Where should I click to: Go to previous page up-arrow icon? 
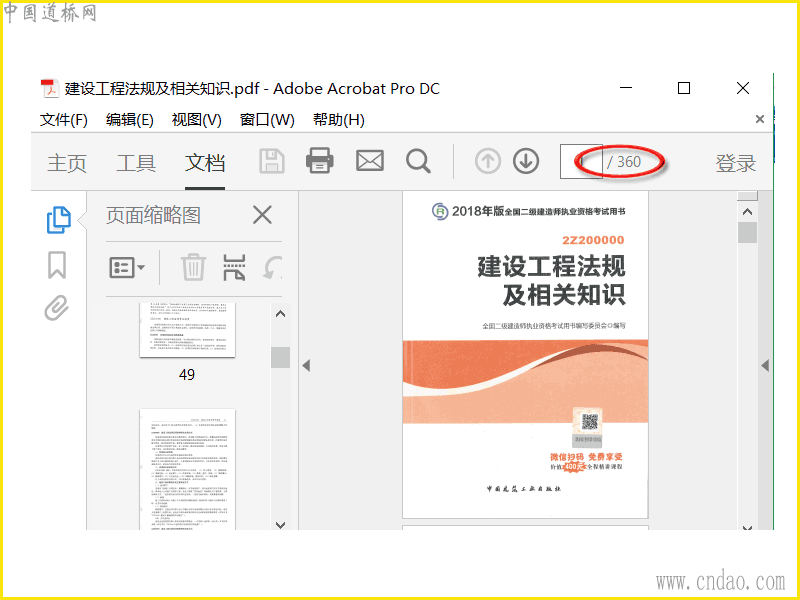point(488,161)
